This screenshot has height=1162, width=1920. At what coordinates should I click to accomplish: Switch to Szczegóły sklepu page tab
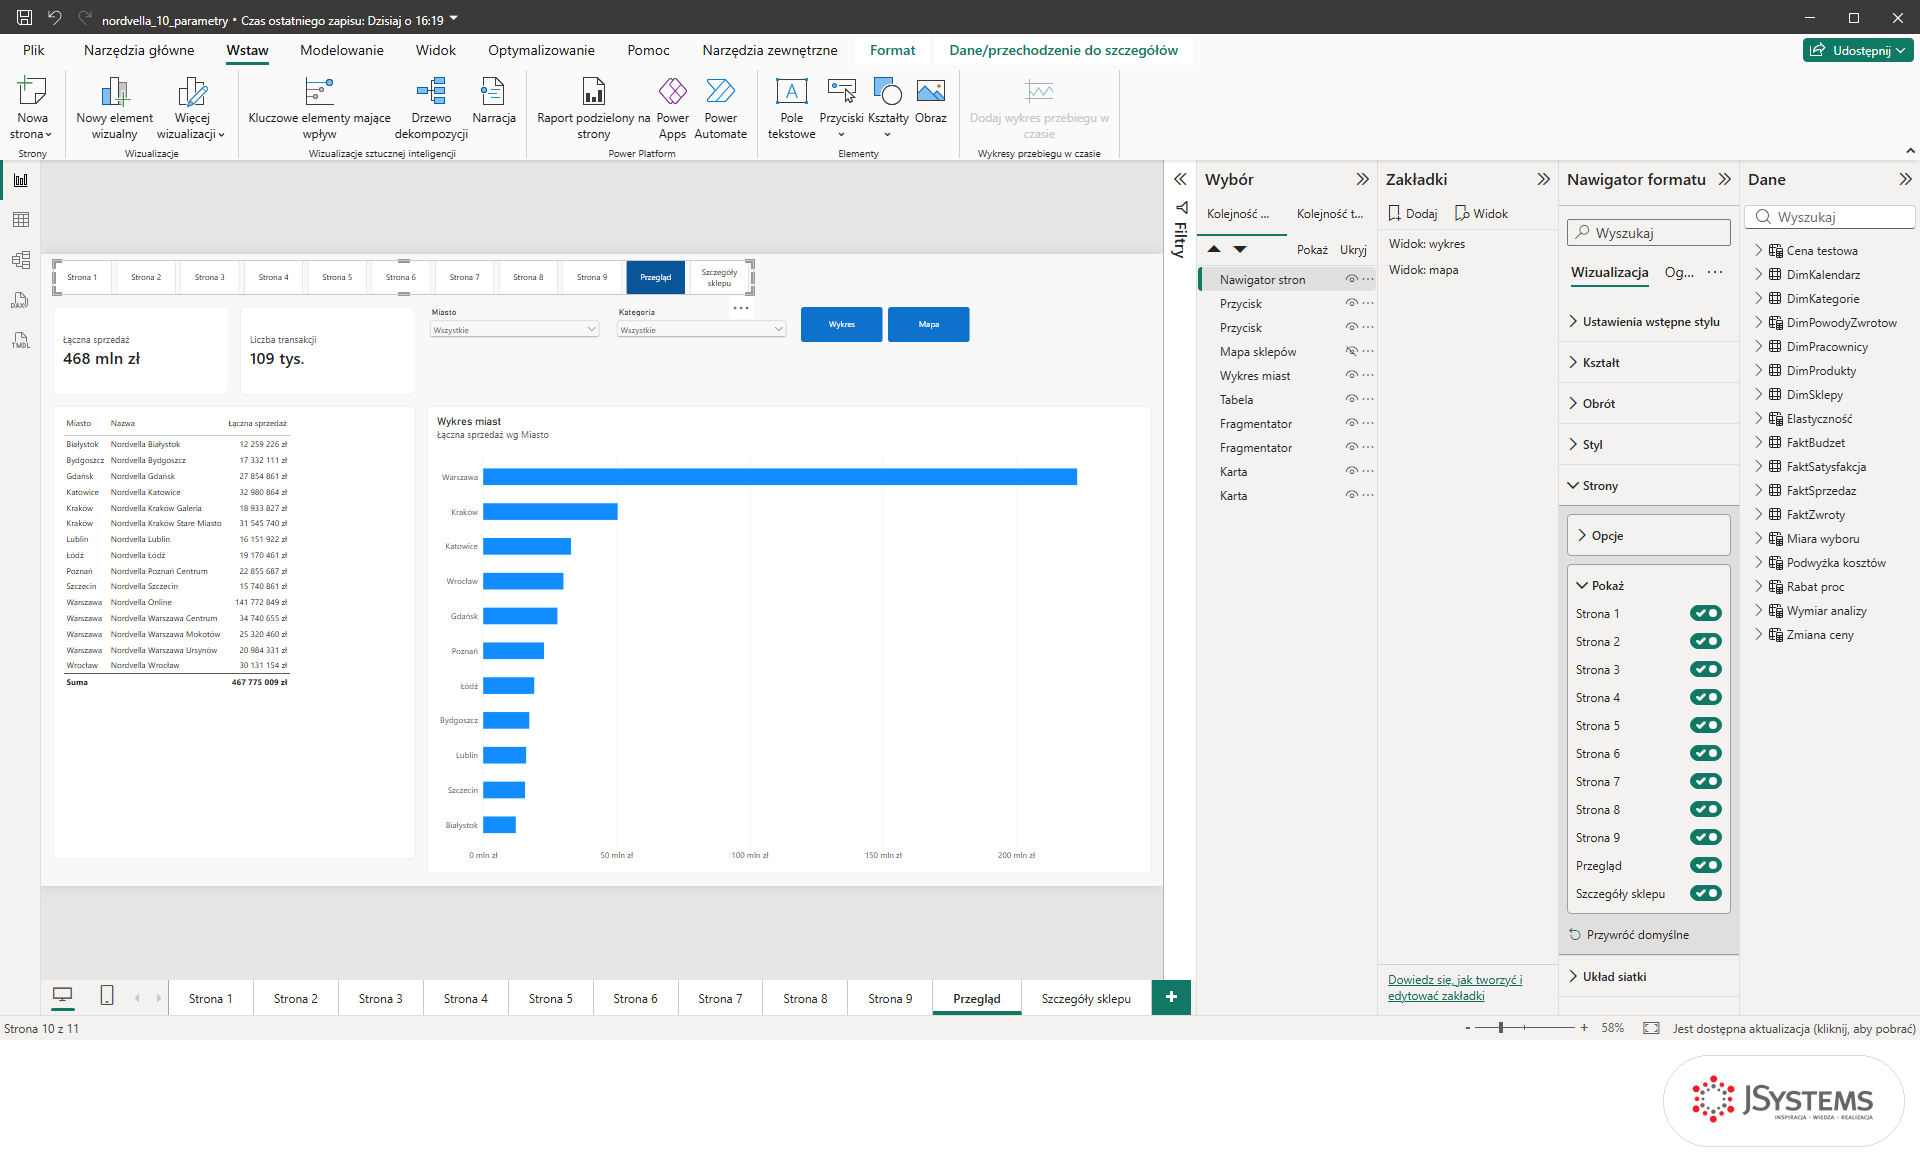[x=1086, y=998]
